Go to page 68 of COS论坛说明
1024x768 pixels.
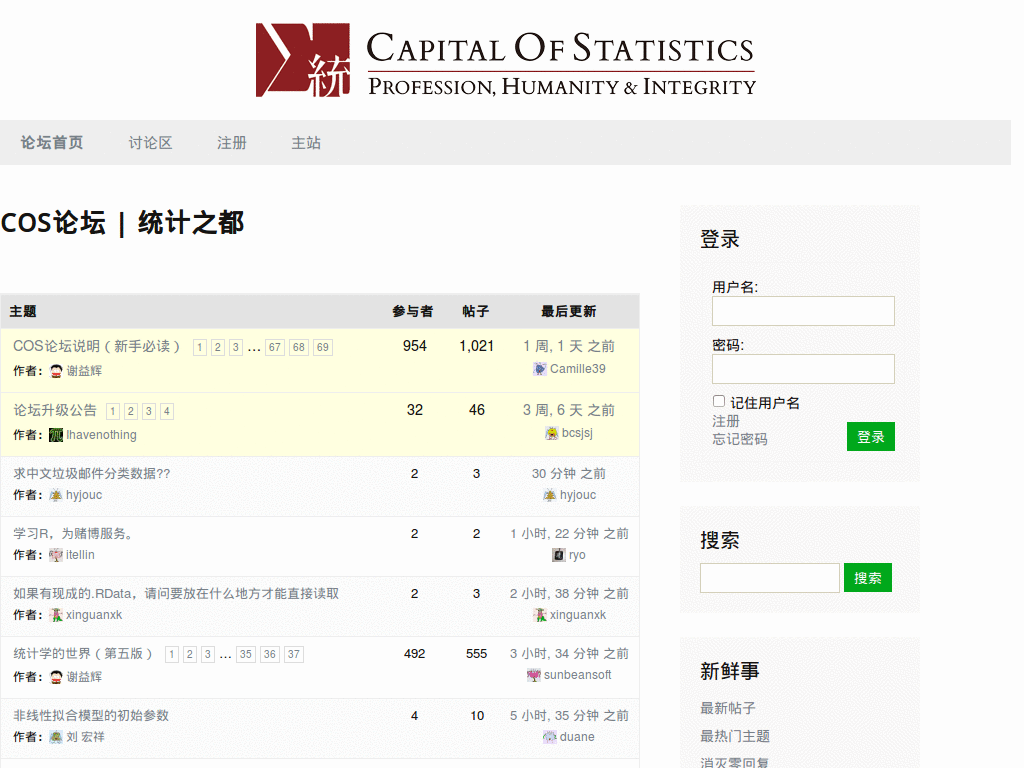[x=298, y=347]
